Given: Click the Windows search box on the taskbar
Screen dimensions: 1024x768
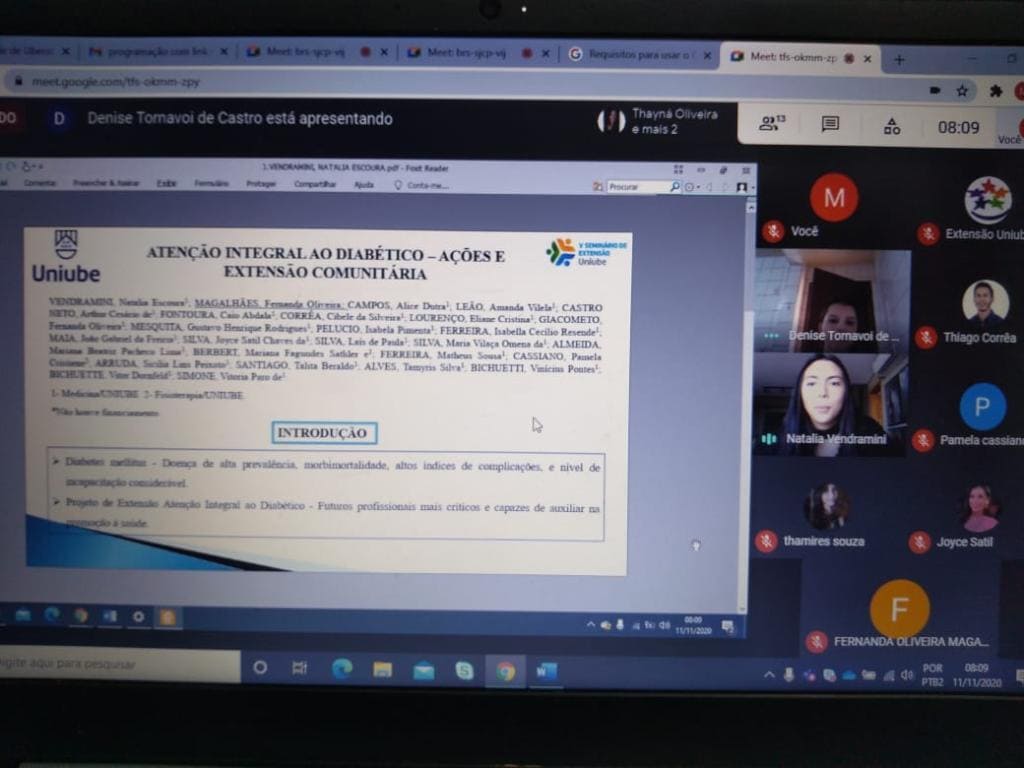Looking at the screenshot, I should (x=120, y=664).
